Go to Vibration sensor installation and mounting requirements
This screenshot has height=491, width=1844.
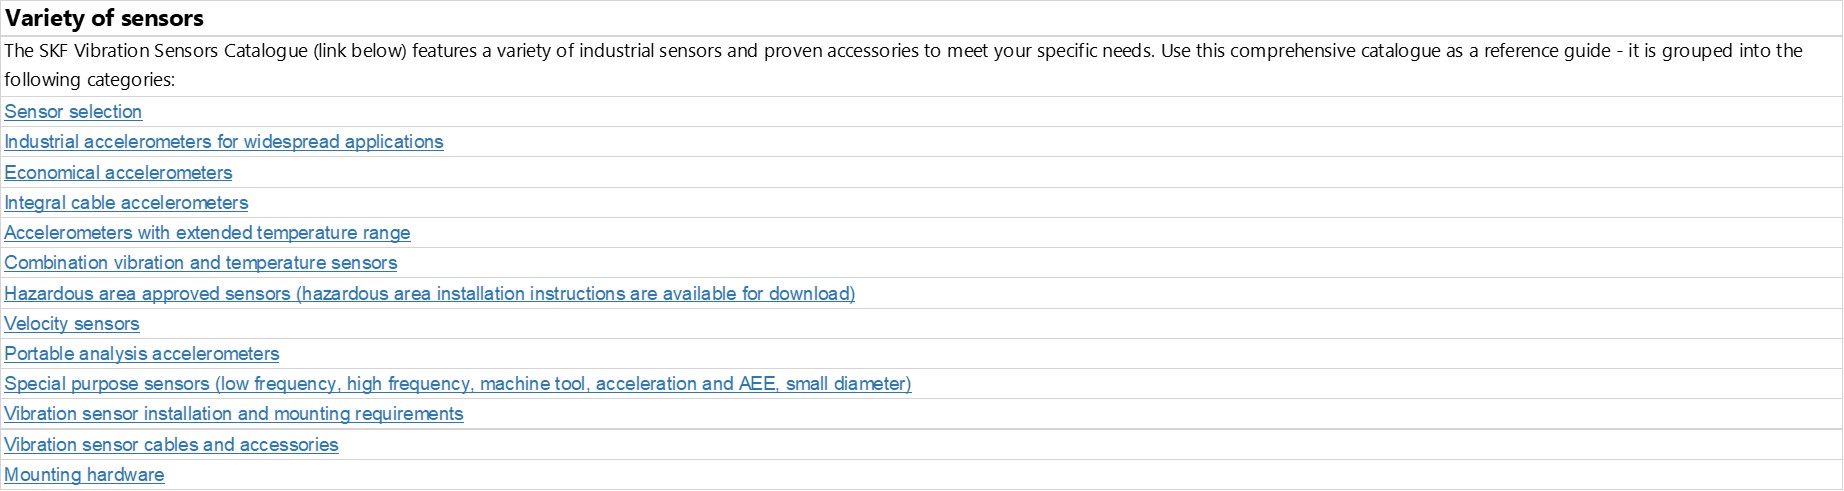(x=234, y=414)
